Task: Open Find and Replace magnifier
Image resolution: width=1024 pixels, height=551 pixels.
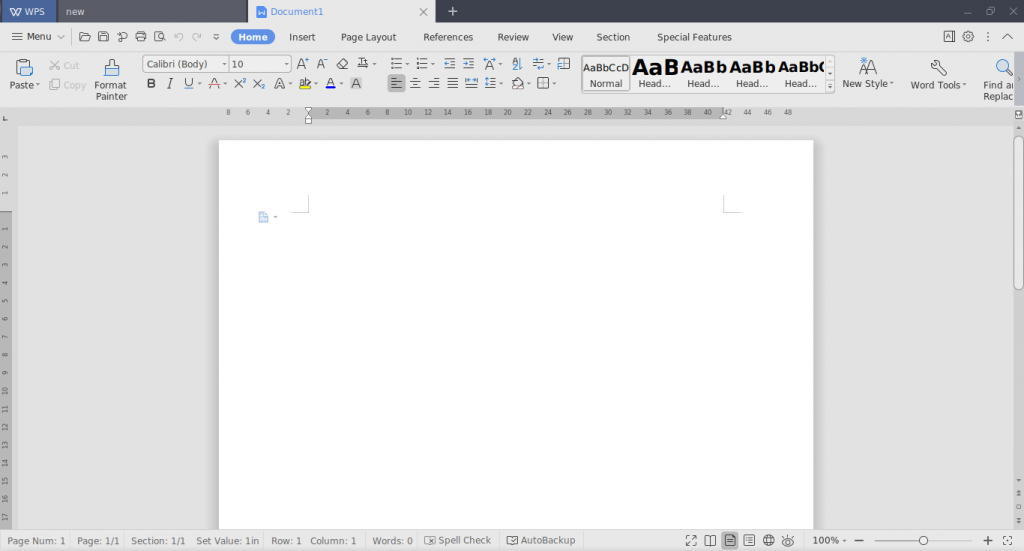Action: [1003, 67]
